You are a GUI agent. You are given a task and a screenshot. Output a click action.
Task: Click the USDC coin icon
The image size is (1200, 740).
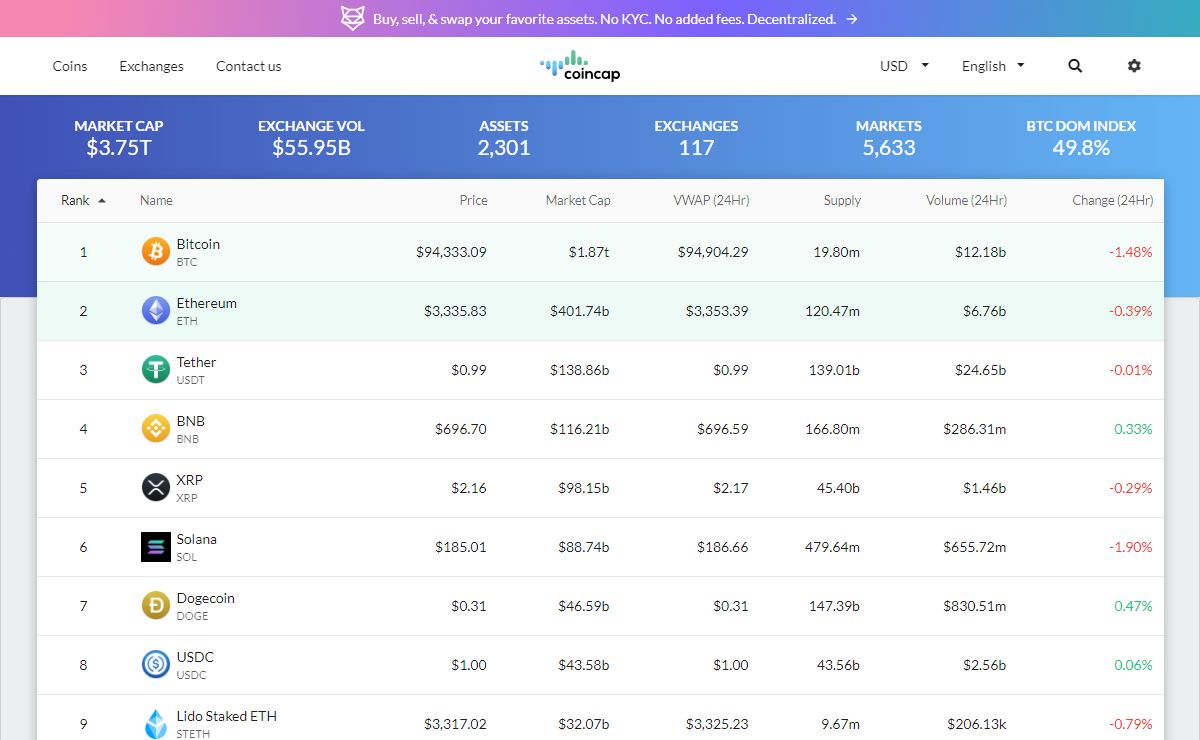(x=155, y=665)
